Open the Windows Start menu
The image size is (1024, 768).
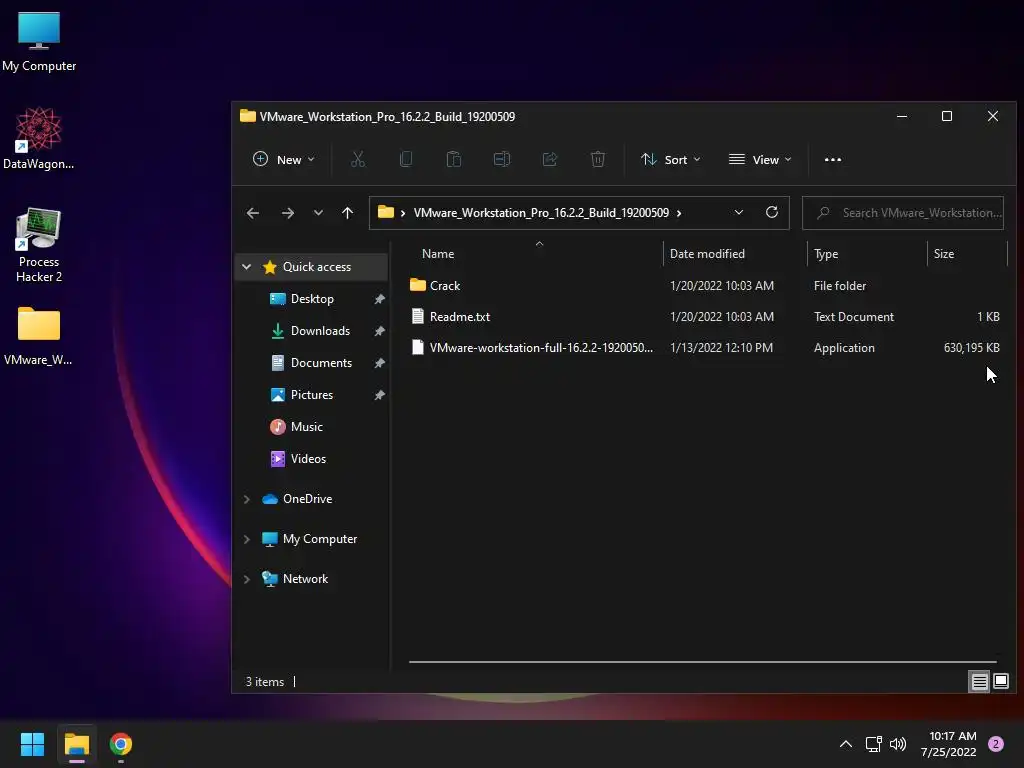(32, 744)
